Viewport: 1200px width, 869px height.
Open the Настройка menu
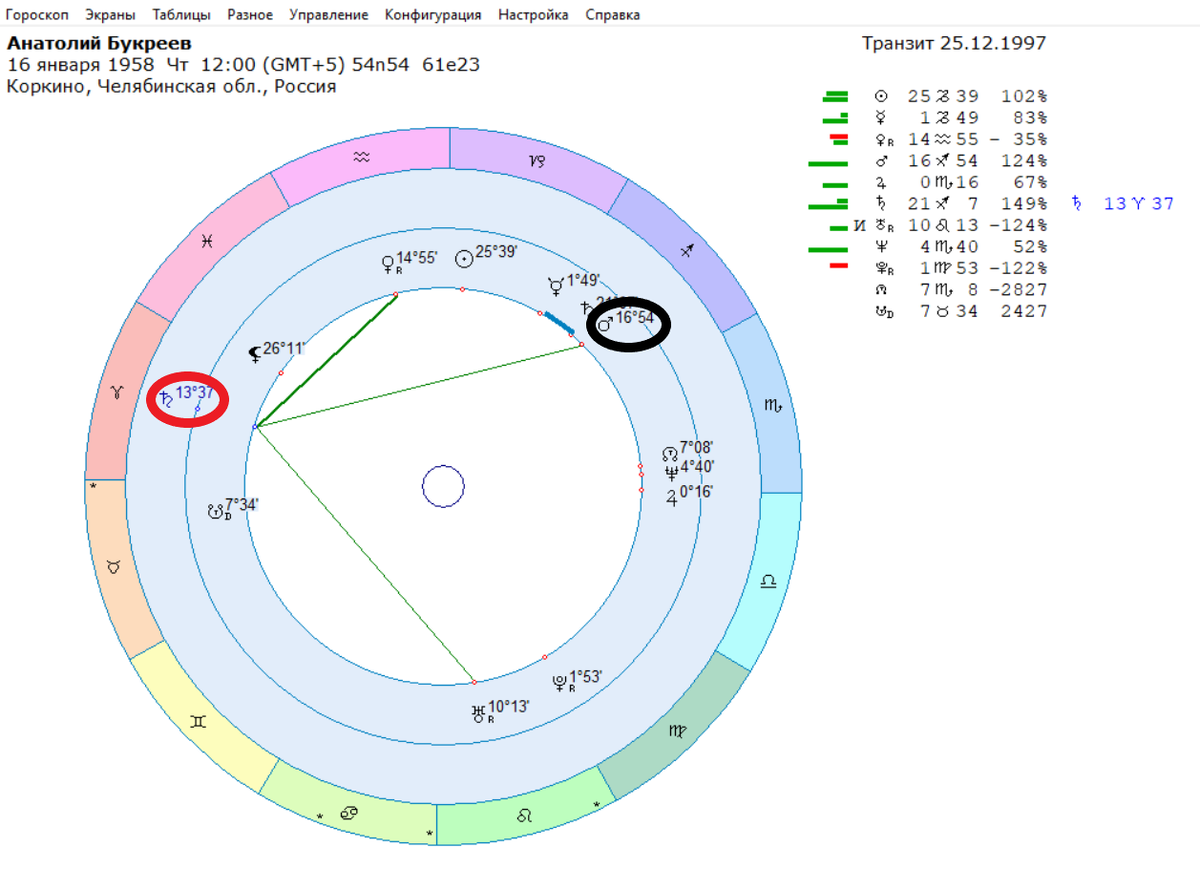[x=533, y=15]
